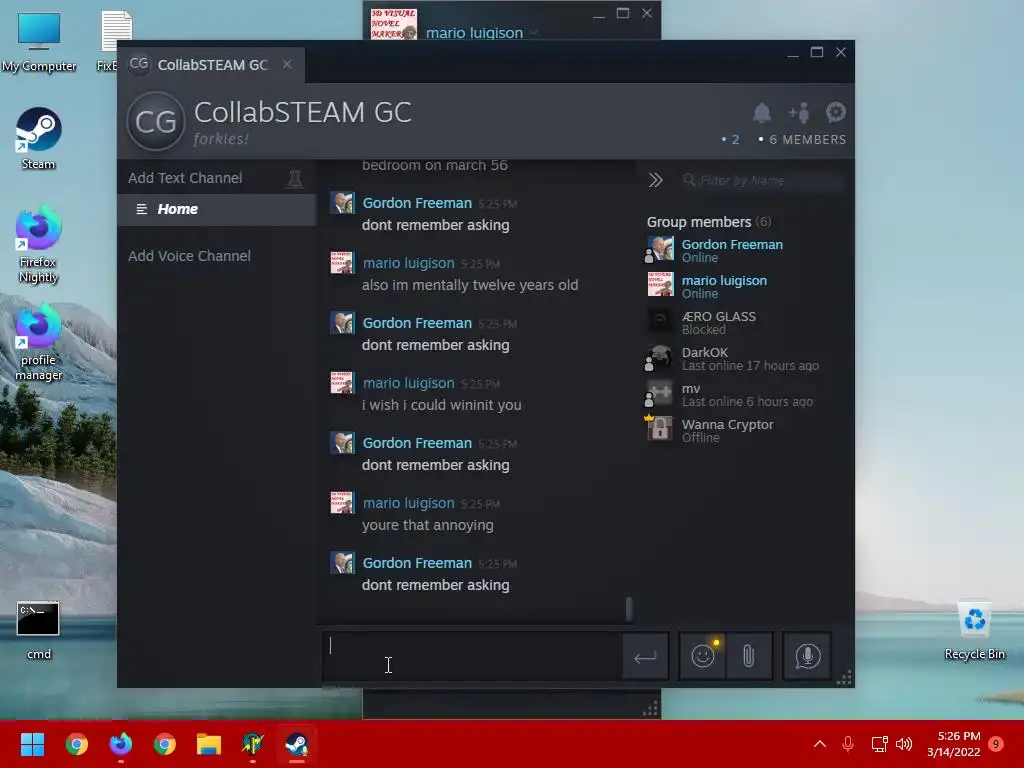Open My Computer desktop icon
Screen dimensions: 1024x768
(39, 42)
